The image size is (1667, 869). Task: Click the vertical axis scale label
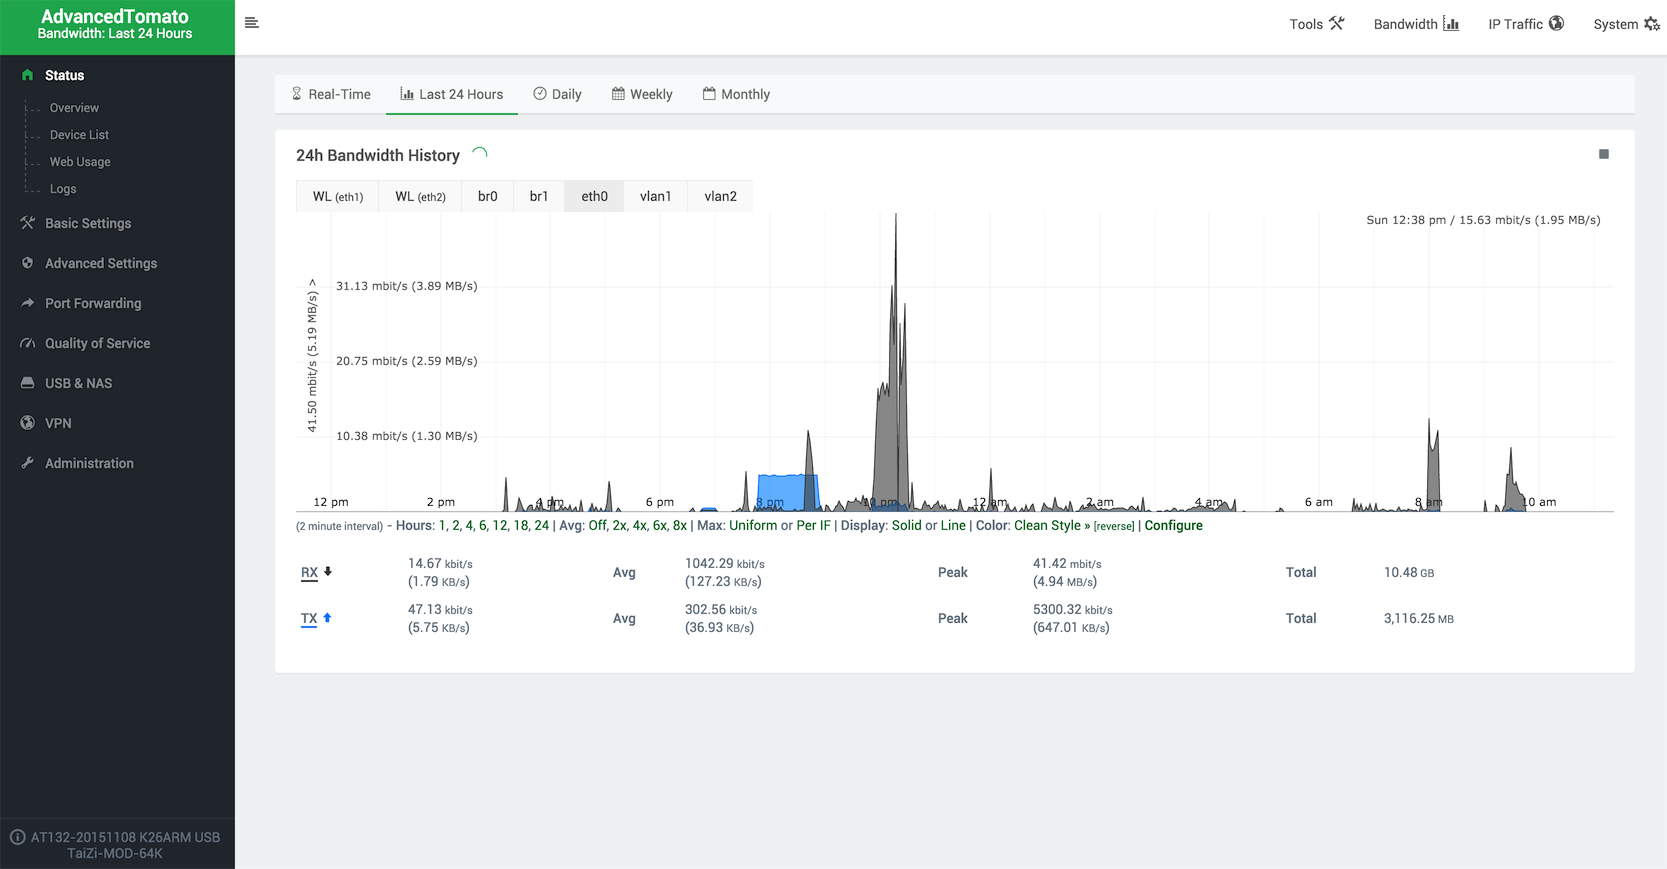click(312, 356)
